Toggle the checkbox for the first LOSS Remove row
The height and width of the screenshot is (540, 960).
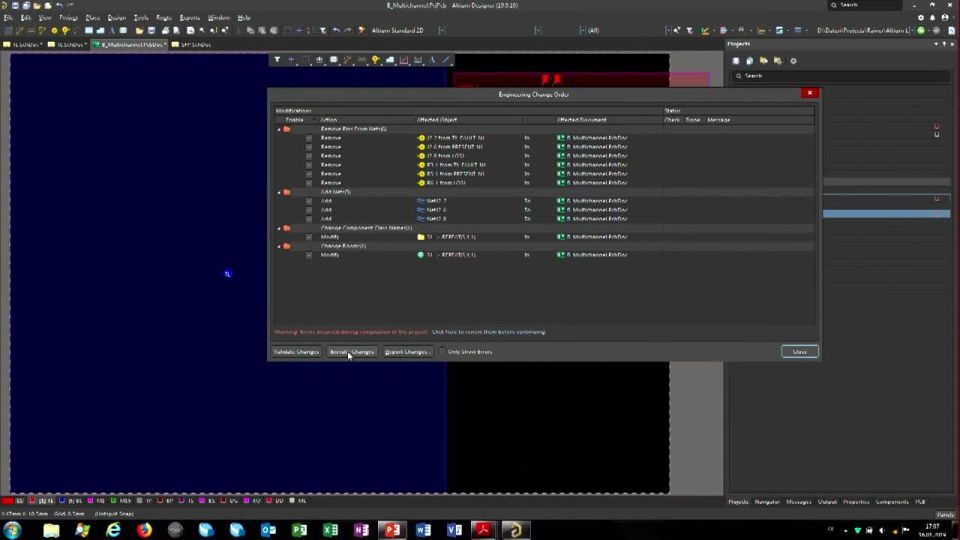(x=309, y=156)
